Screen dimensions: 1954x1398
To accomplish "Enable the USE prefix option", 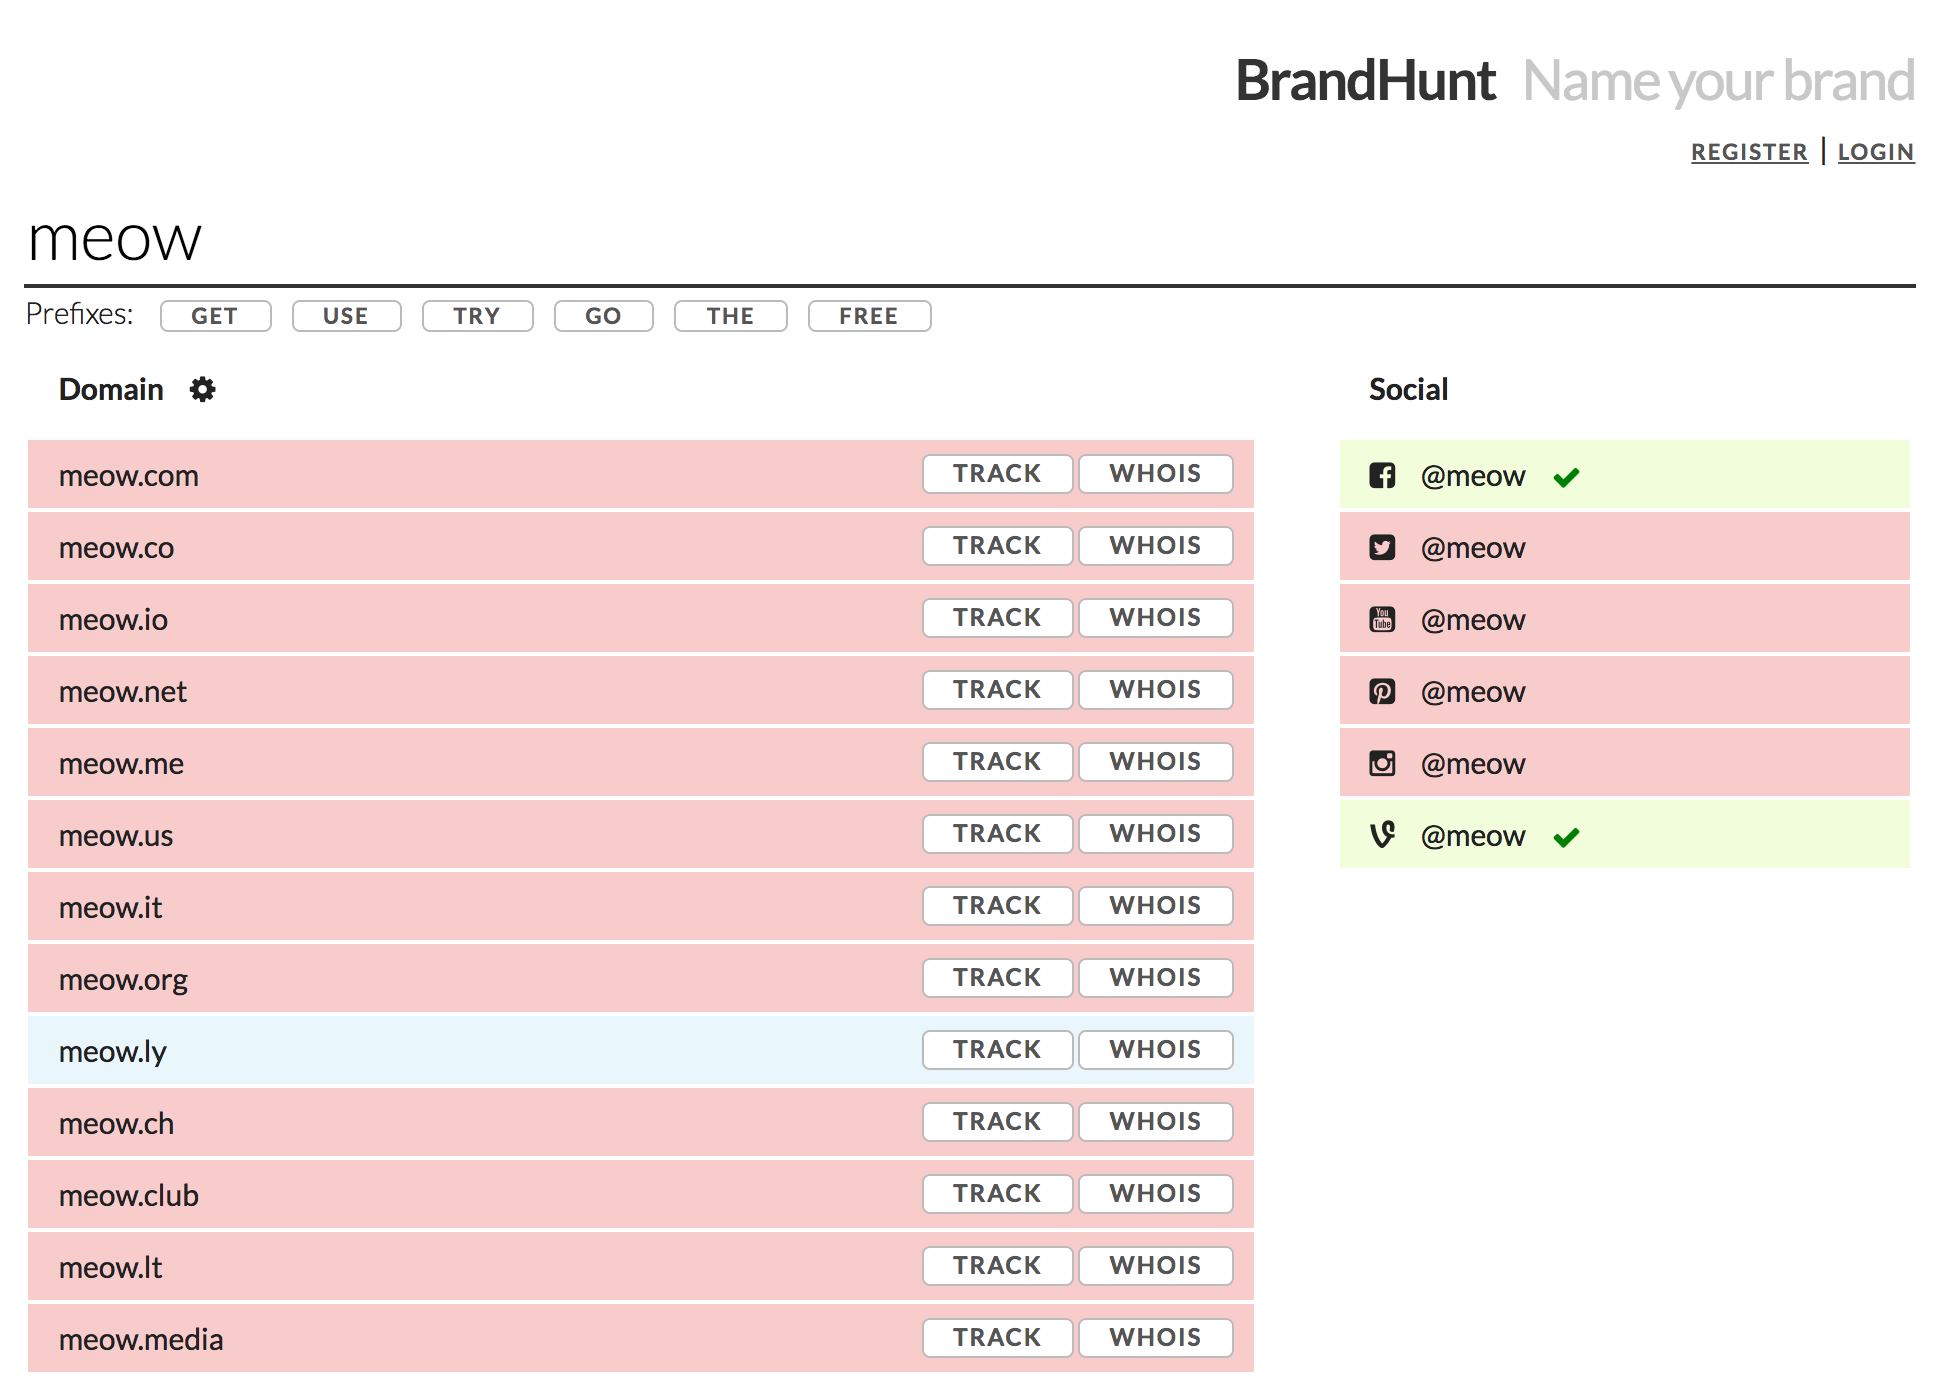I will (346, 316).
